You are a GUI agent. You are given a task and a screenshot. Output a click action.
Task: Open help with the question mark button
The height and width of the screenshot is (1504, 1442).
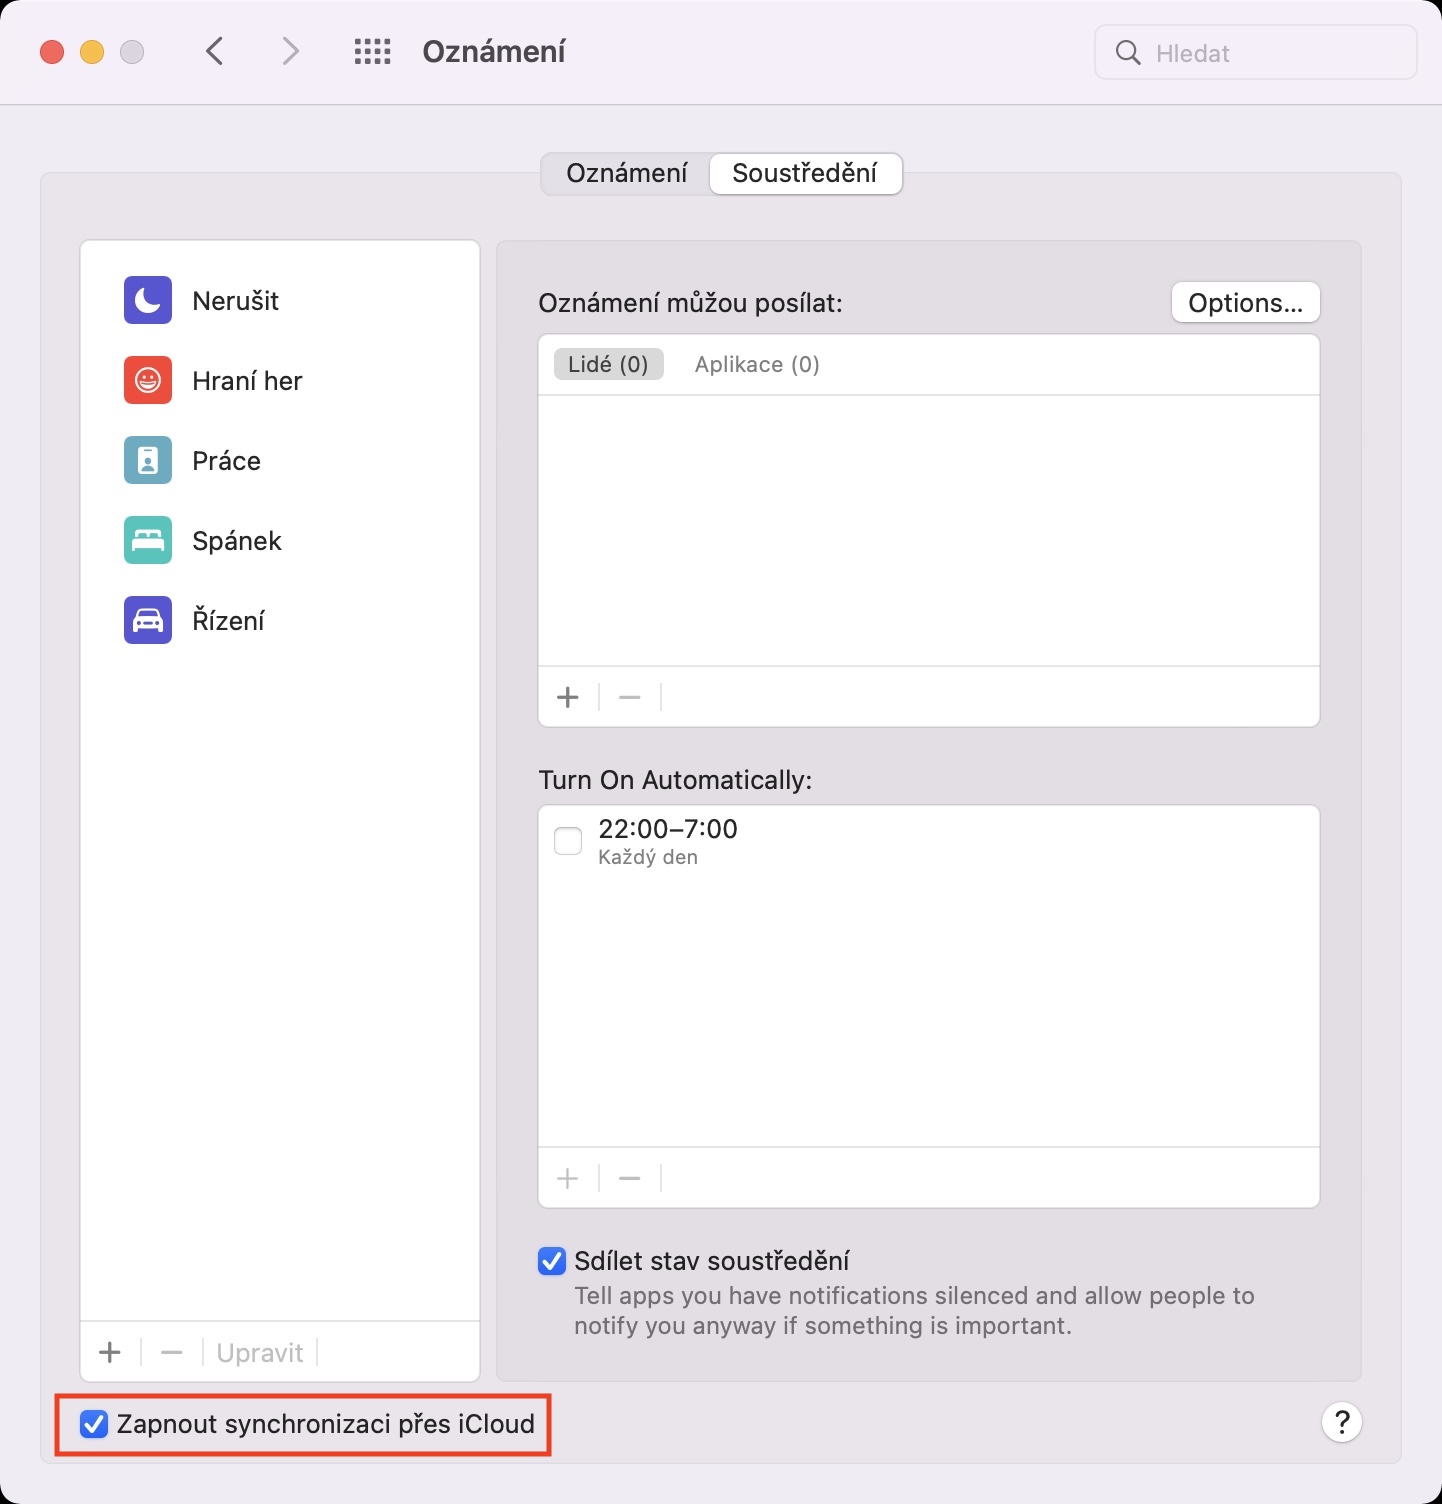1341,1421
